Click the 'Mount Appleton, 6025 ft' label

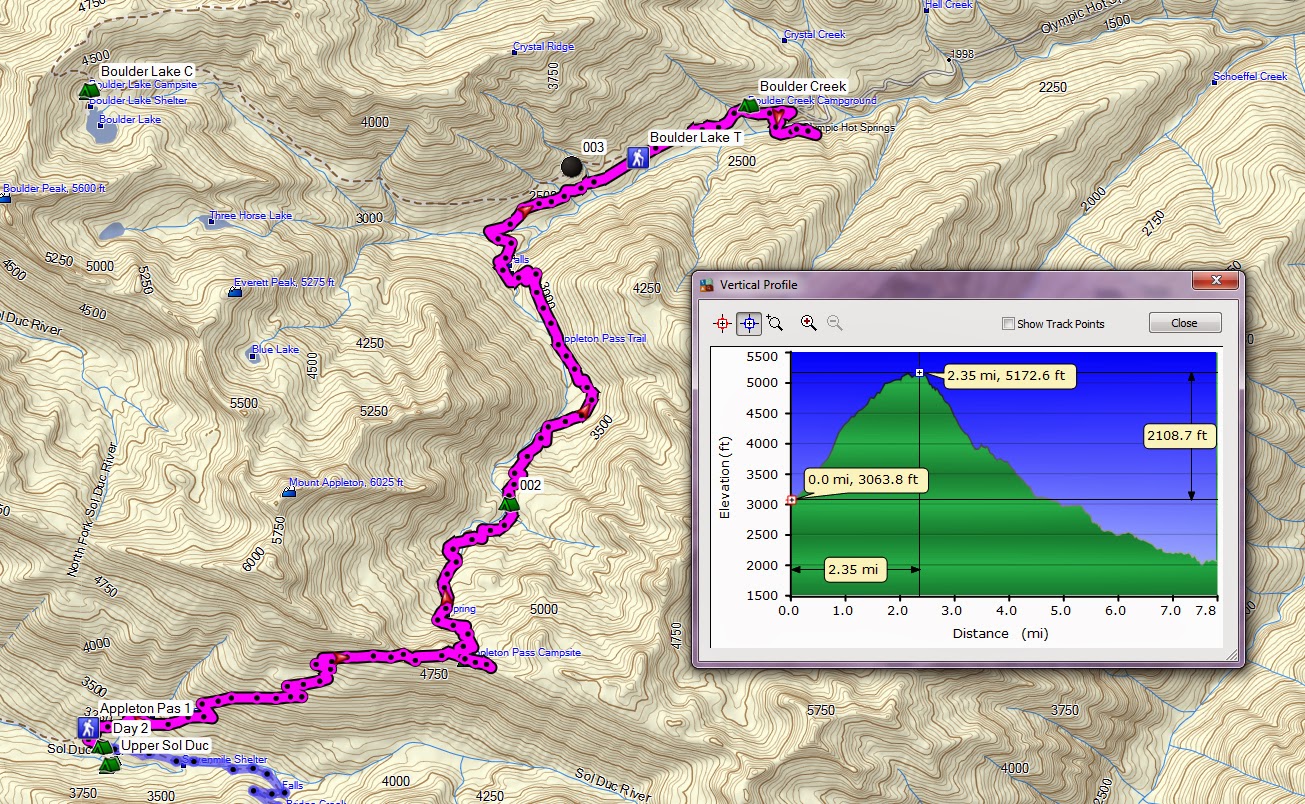[x=346, y=482]
